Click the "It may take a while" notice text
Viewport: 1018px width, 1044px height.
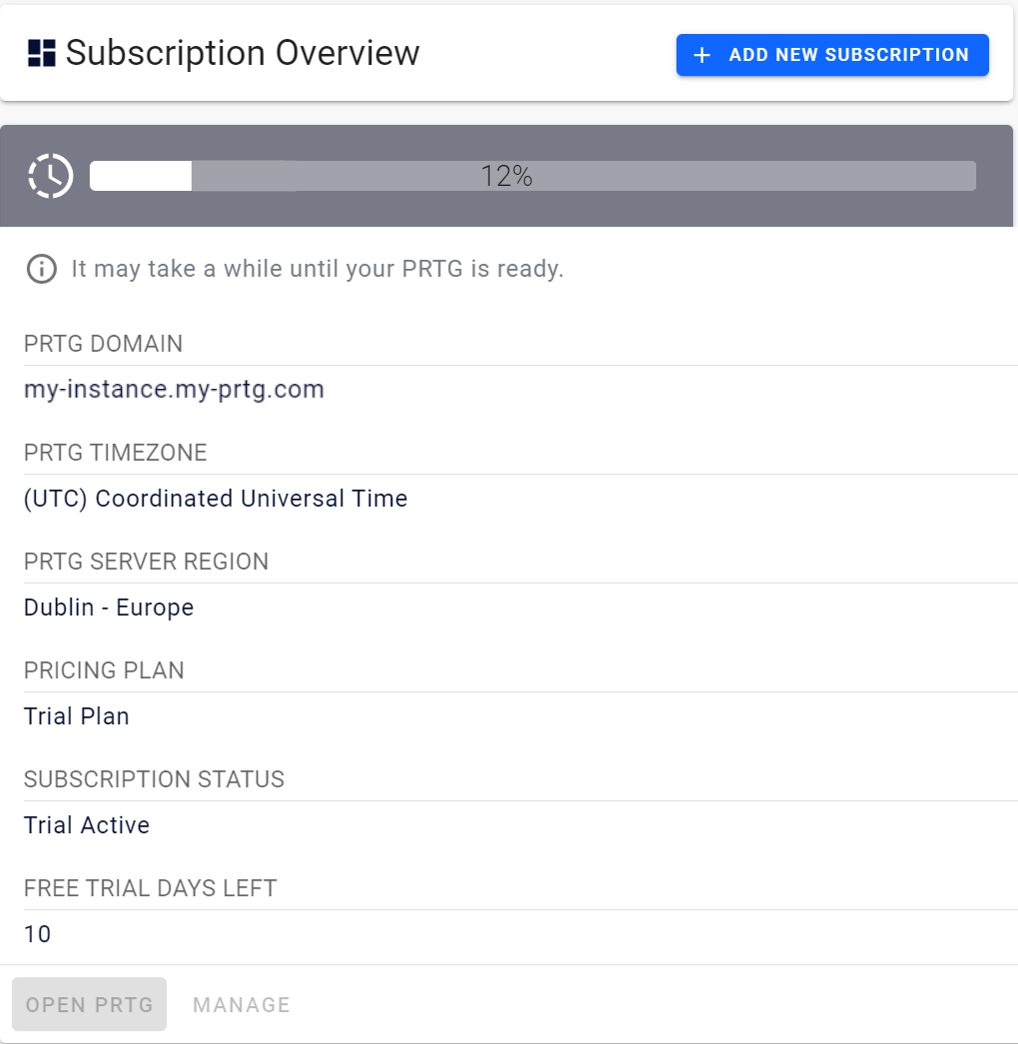click(x=317, y=269)
